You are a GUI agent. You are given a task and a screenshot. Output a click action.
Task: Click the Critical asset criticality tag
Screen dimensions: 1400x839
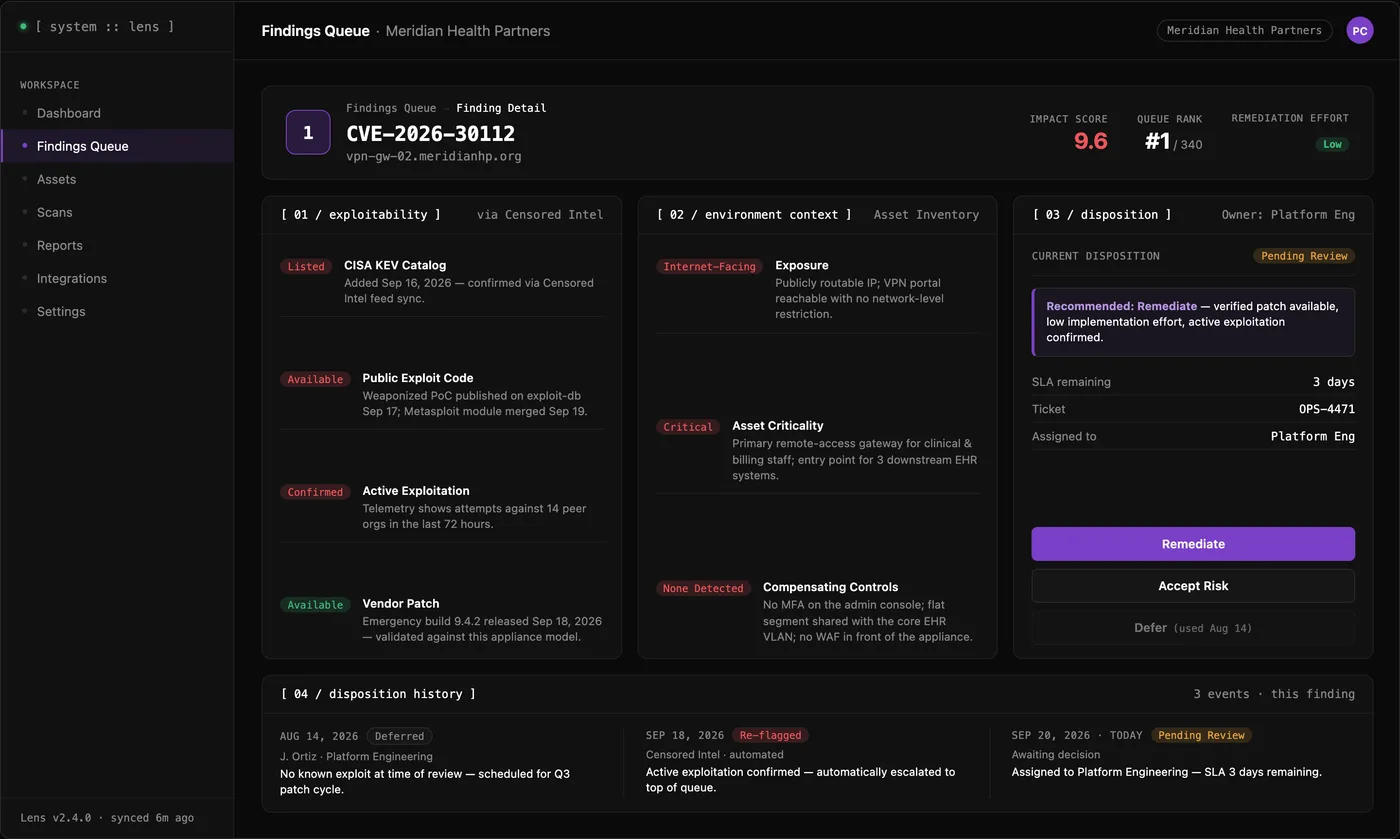click(688, 427)
